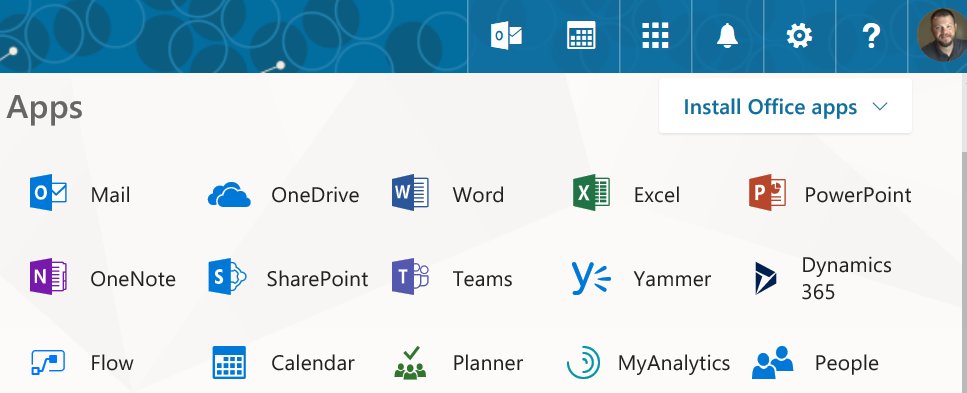Click the PowerPoint app icon
This screenshot has height=393, width=967.
pyautogui.click(x=767, y=192)
